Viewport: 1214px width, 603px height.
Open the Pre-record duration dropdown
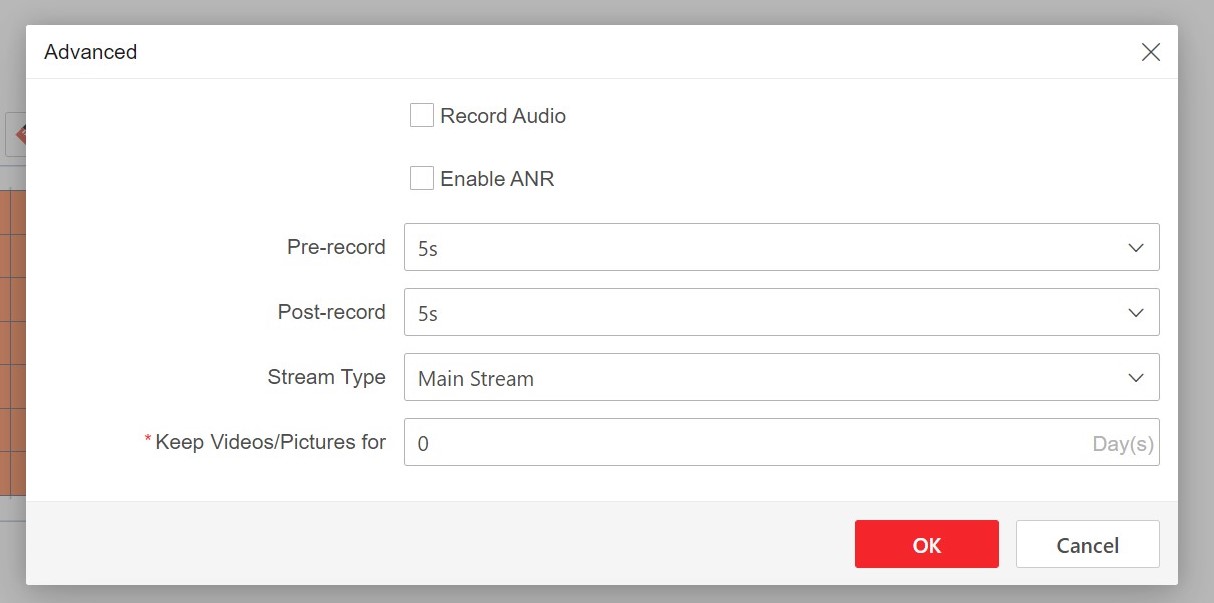pyautogui.click(x=780, y=247)
